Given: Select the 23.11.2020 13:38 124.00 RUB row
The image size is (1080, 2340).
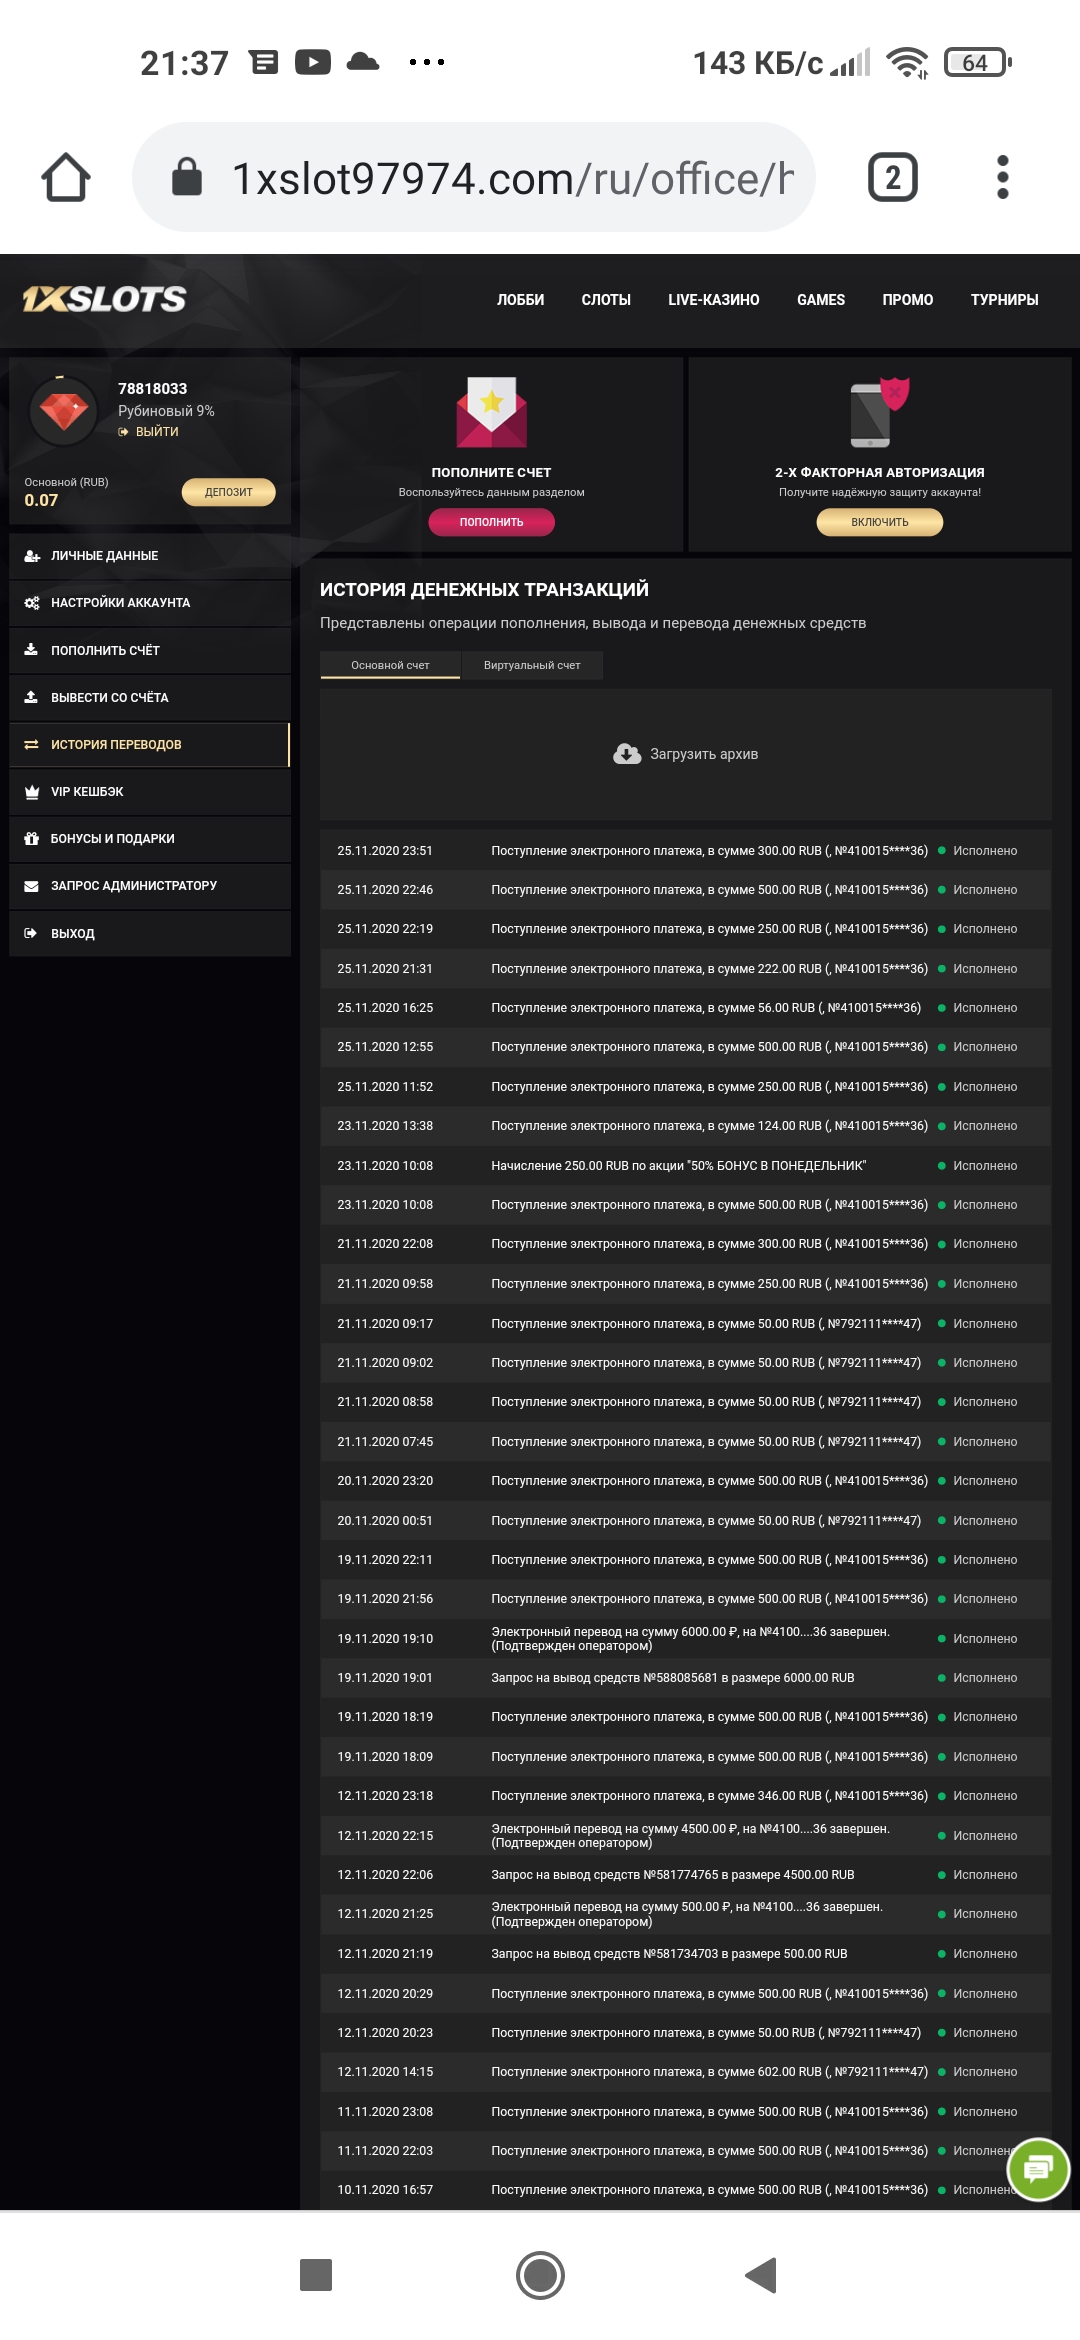Looking at the screenshot, I should 686,1126.
